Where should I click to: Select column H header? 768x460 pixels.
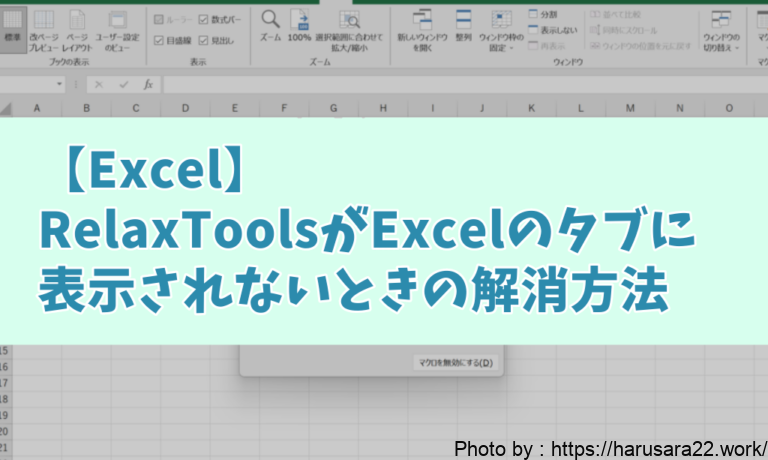pyautogui.click(x=383, y=108)
